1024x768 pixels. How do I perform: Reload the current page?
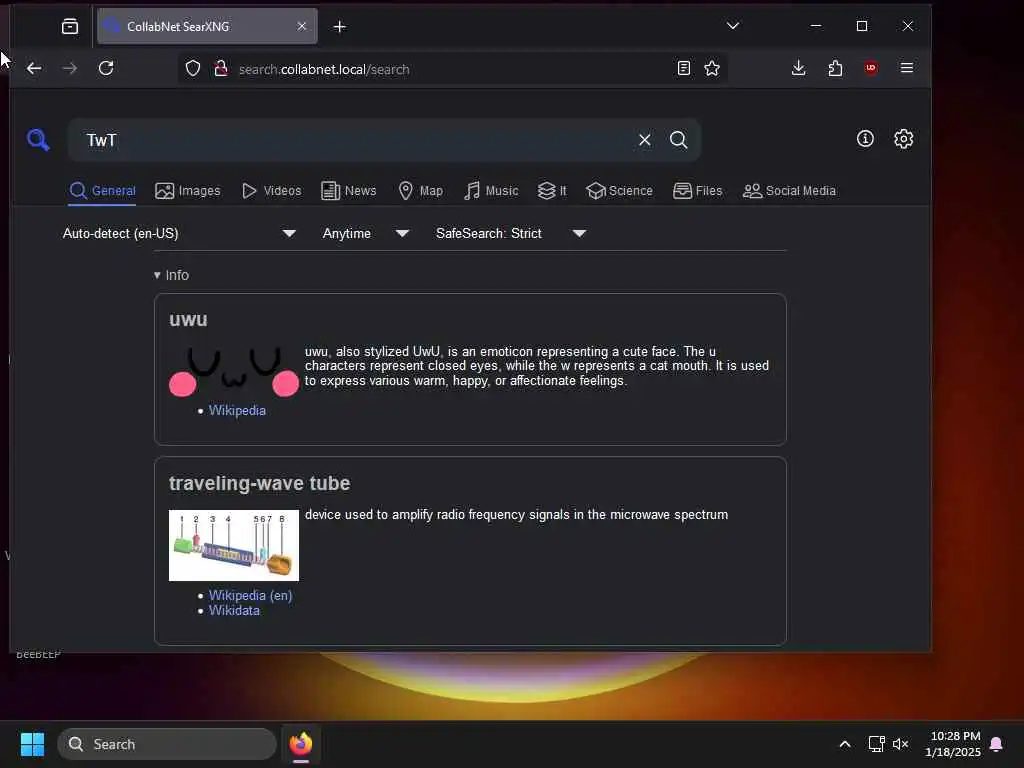[106, 68]
